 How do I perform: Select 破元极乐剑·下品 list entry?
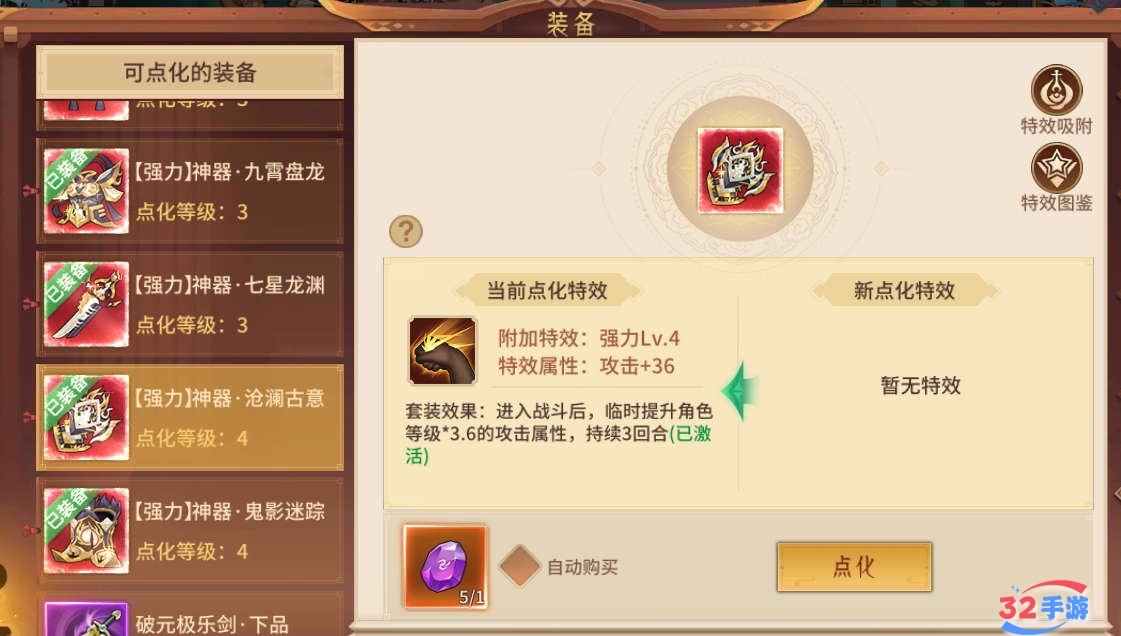pos(190,614)
